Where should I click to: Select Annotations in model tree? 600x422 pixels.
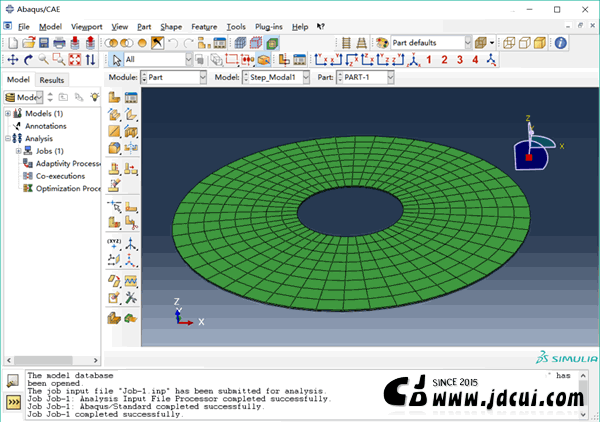pos(46,126)
